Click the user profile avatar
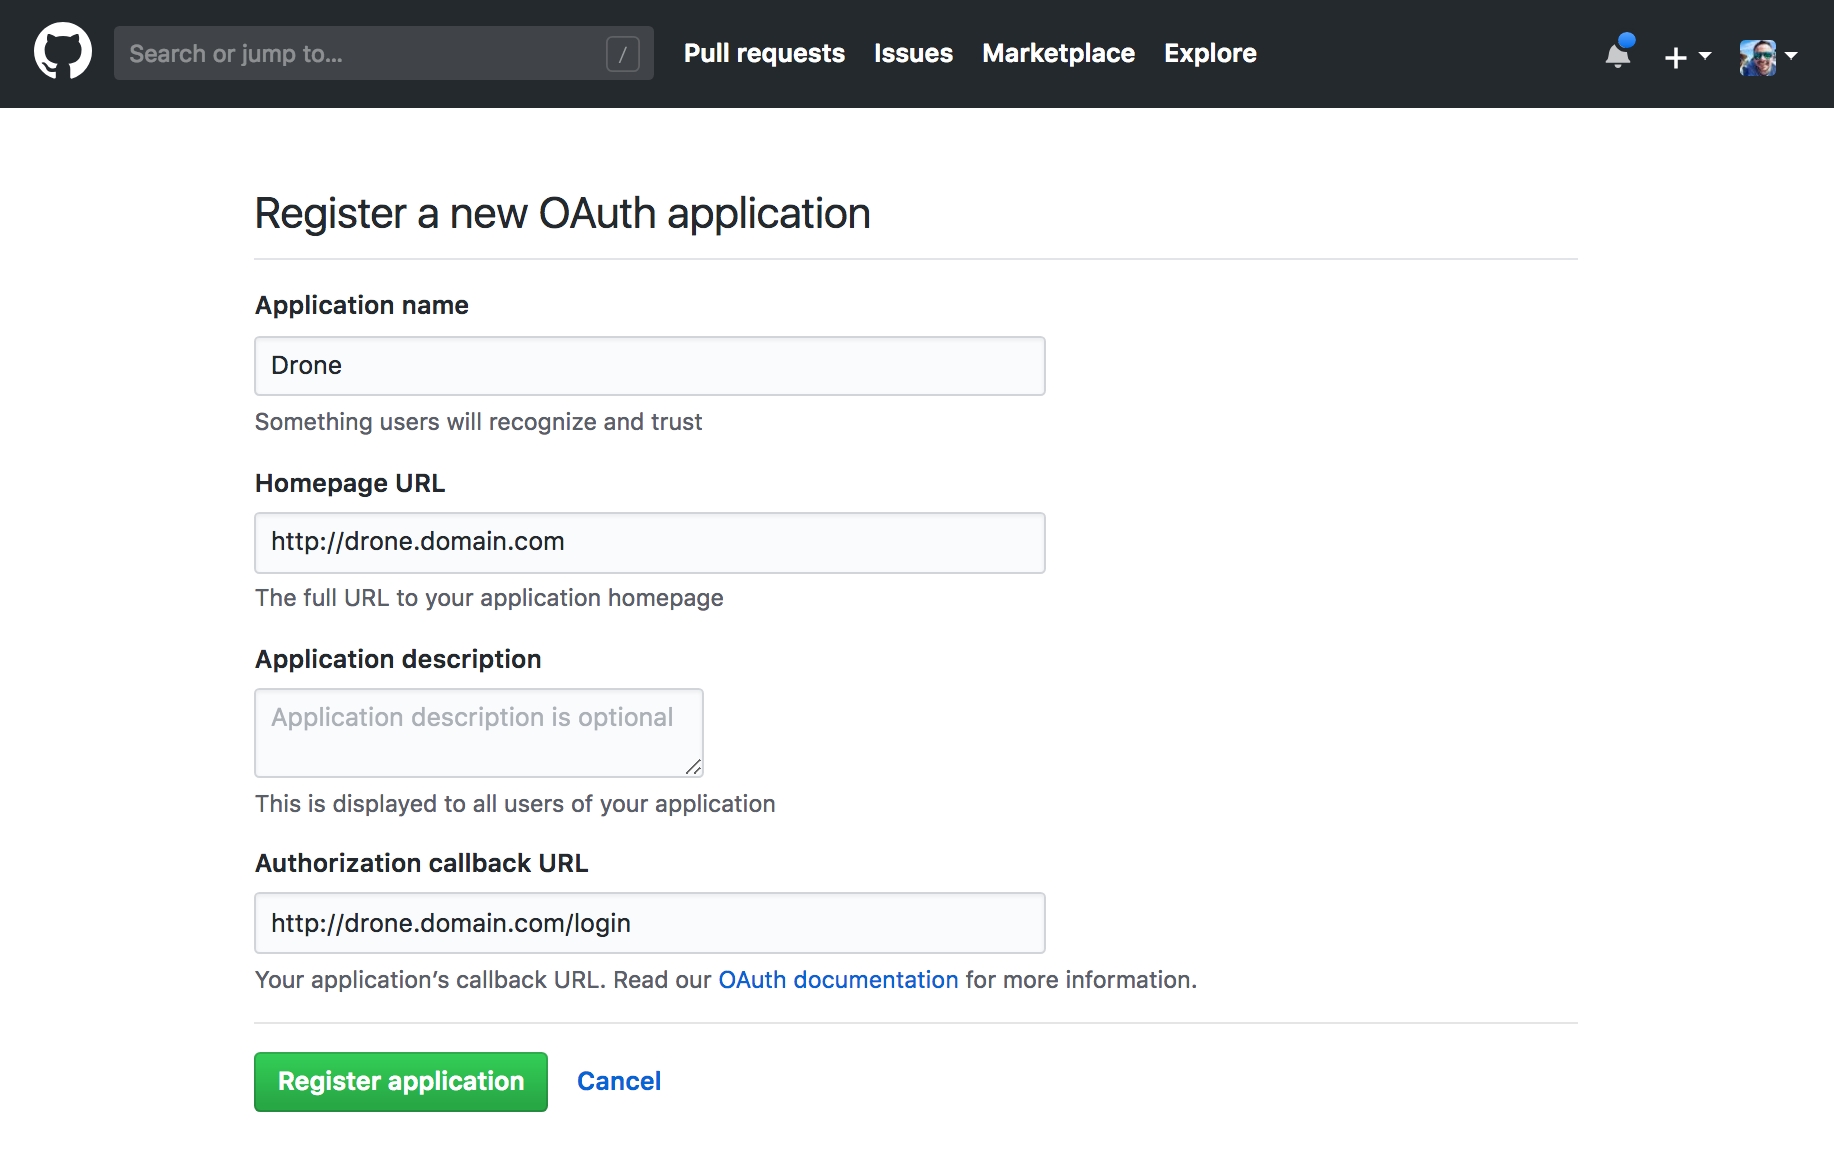 [x=1757, y=57]
